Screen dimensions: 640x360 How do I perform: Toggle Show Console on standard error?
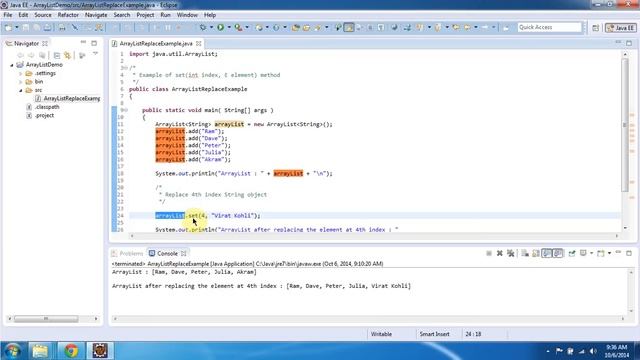pyautogui.click(x=558, y=253)
